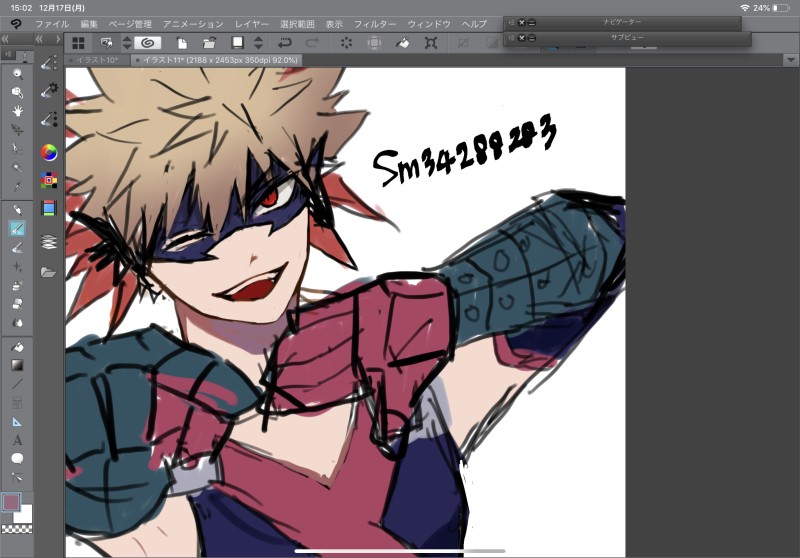Screen dimensions: 800x558
Task: Open the ページ管理 menu
Action: [x=130, y=24]
